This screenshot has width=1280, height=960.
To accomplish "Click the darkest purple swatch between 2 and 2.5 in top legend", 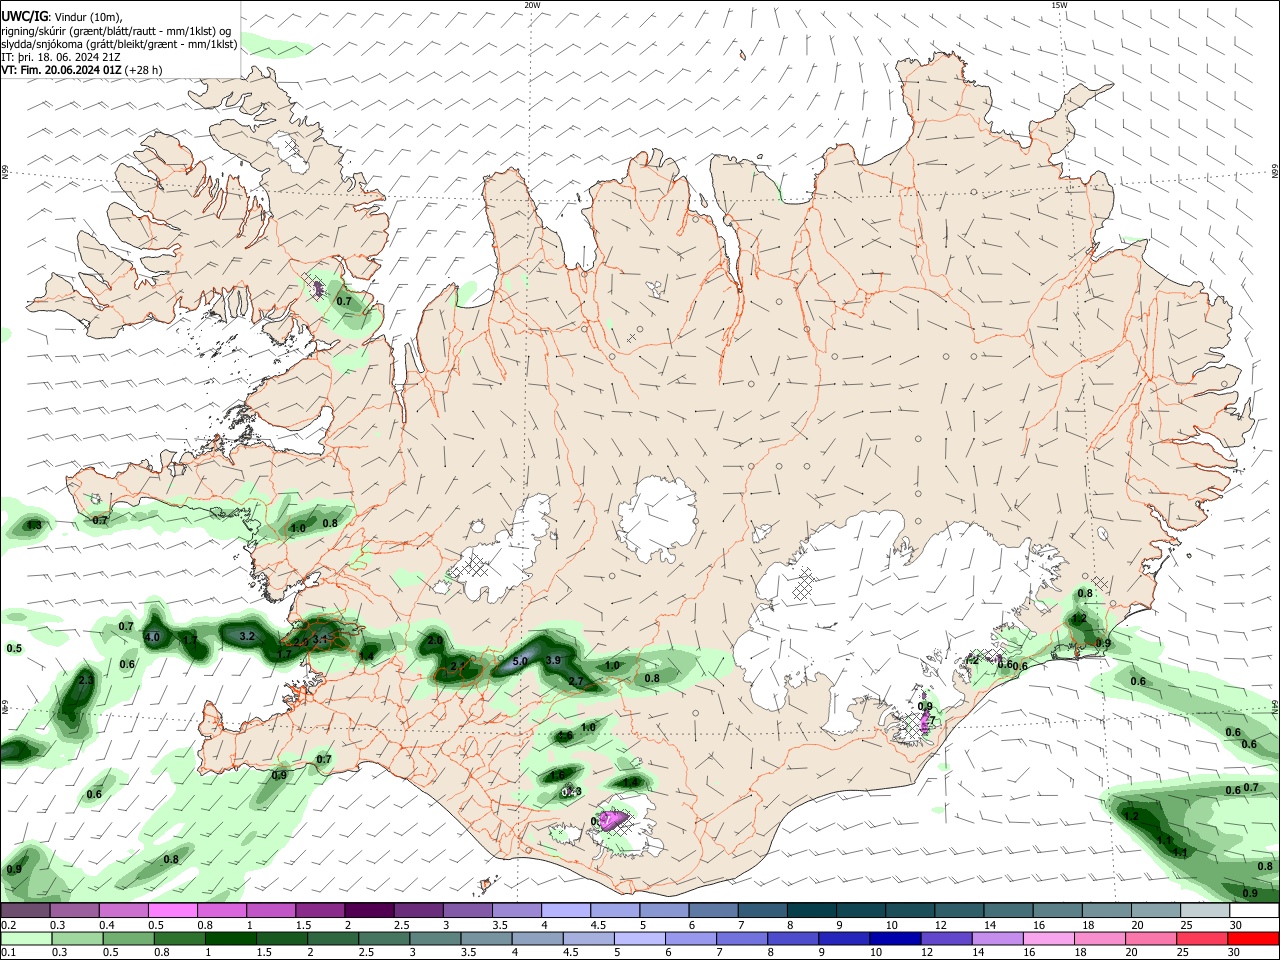I will click(x=368, y=911).
